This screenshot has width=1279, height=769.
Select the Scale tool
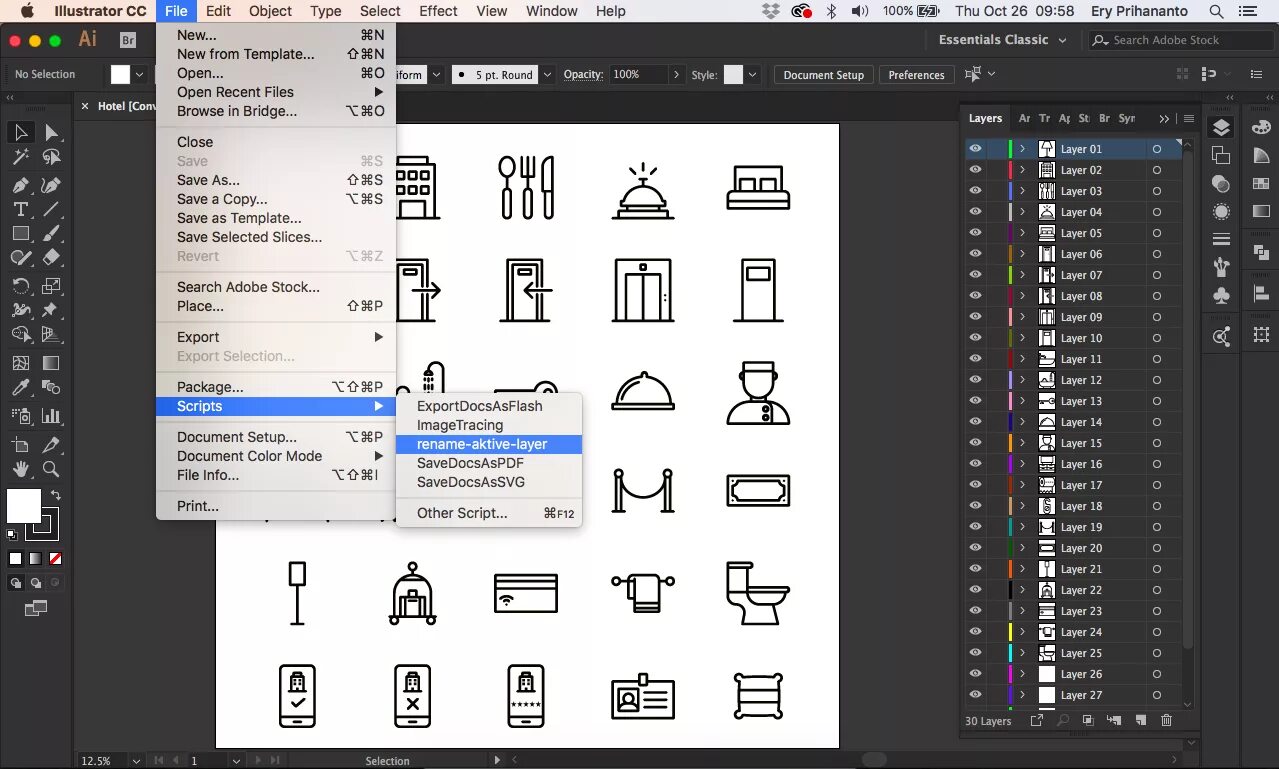click(51, 285)
